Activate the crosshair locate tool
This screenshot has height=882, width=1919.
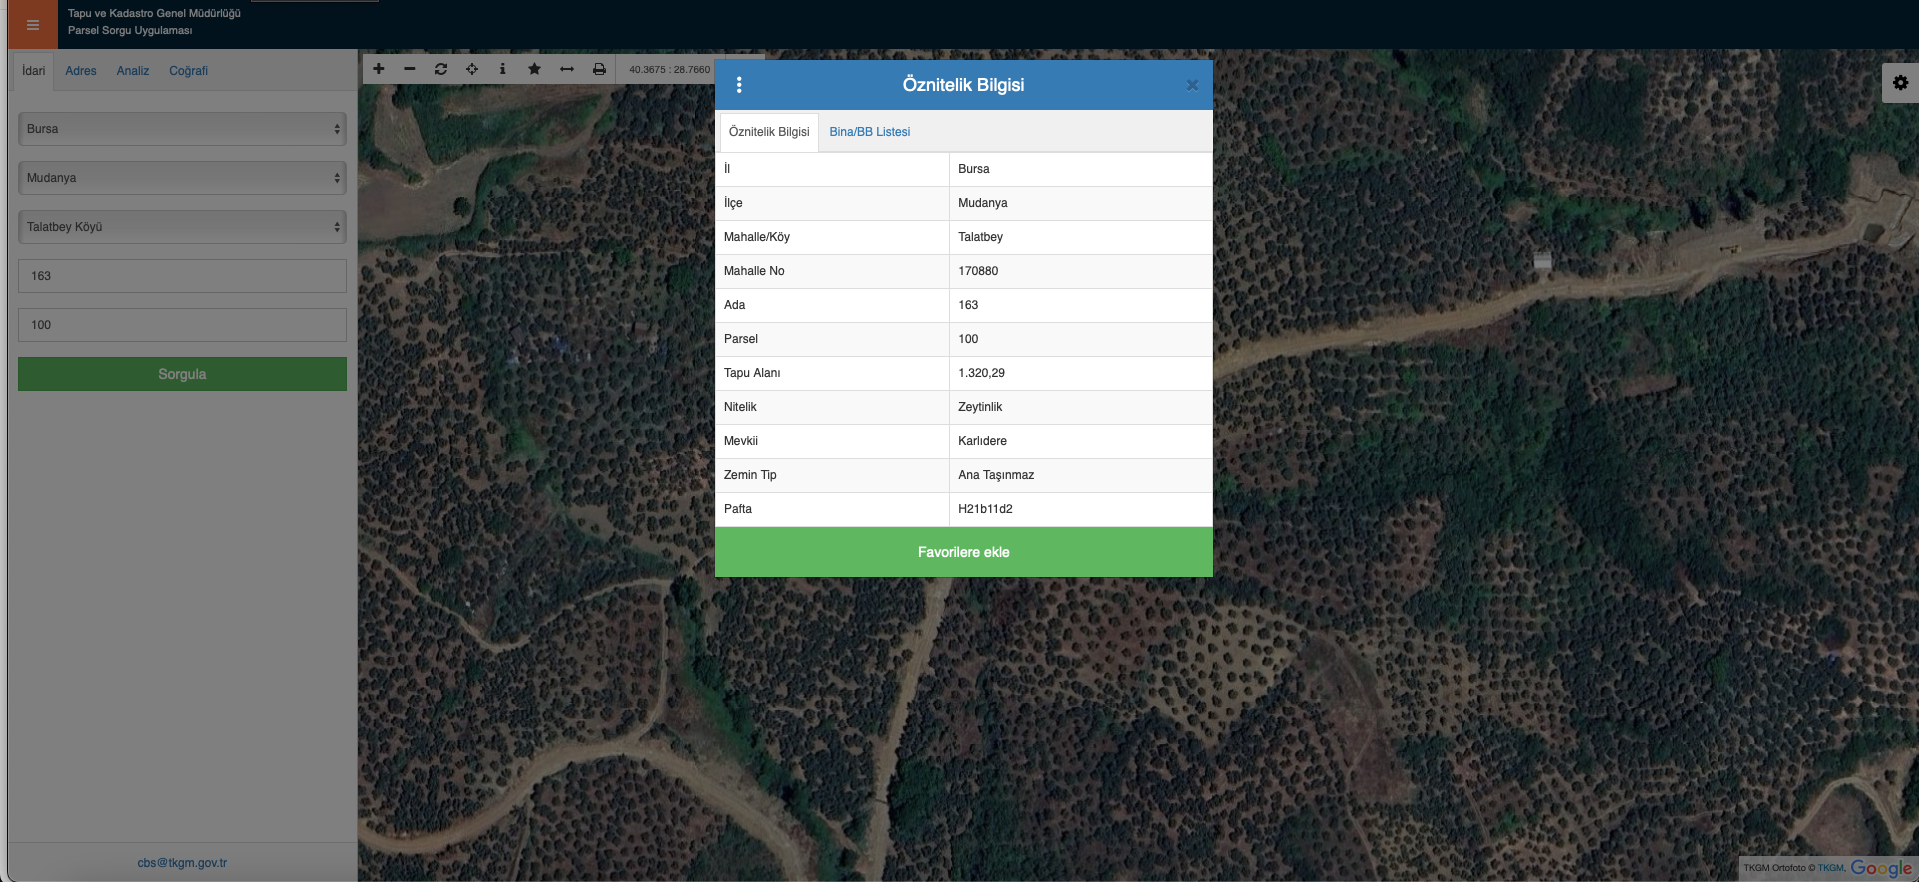pyautogui.click(x=472, y=69)
